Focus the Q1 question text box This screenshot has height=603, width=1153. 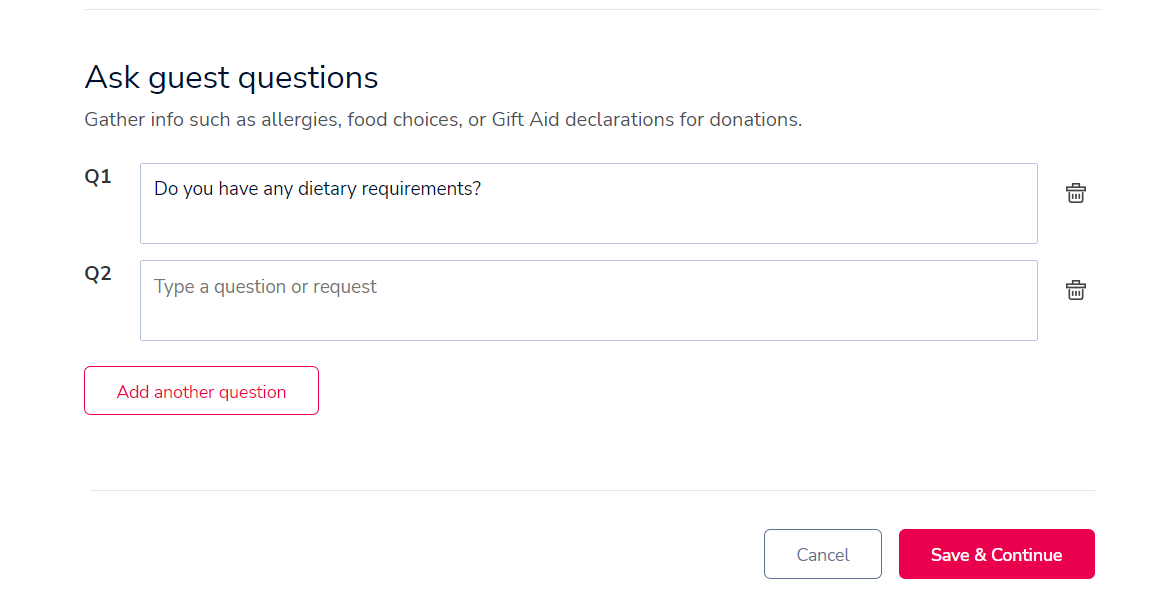pyautogui.click(x=588, y=204)
